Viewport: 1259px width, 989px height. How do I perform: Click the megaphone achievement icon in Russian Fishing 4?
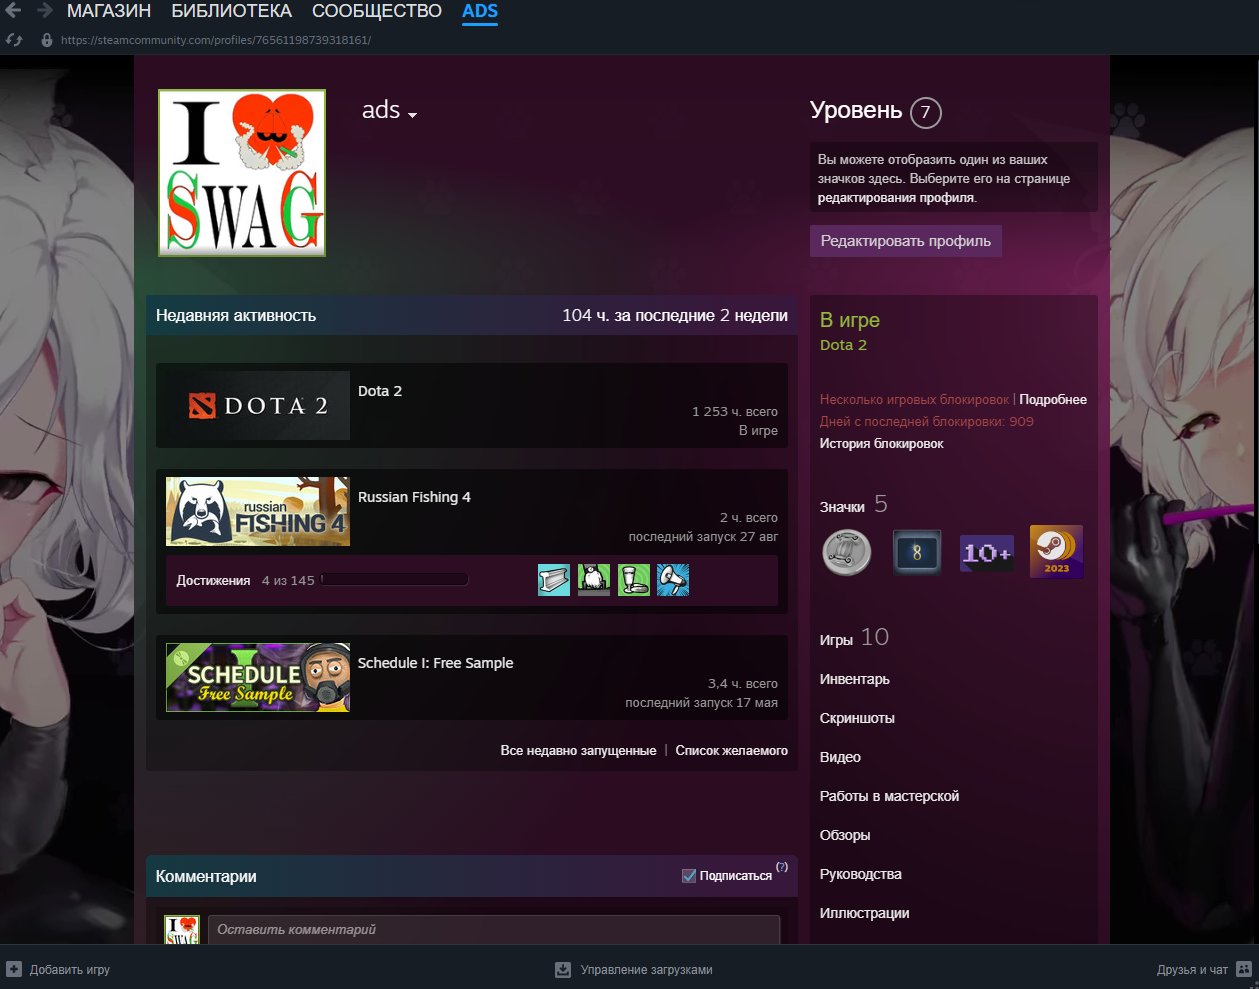point(673,580)
